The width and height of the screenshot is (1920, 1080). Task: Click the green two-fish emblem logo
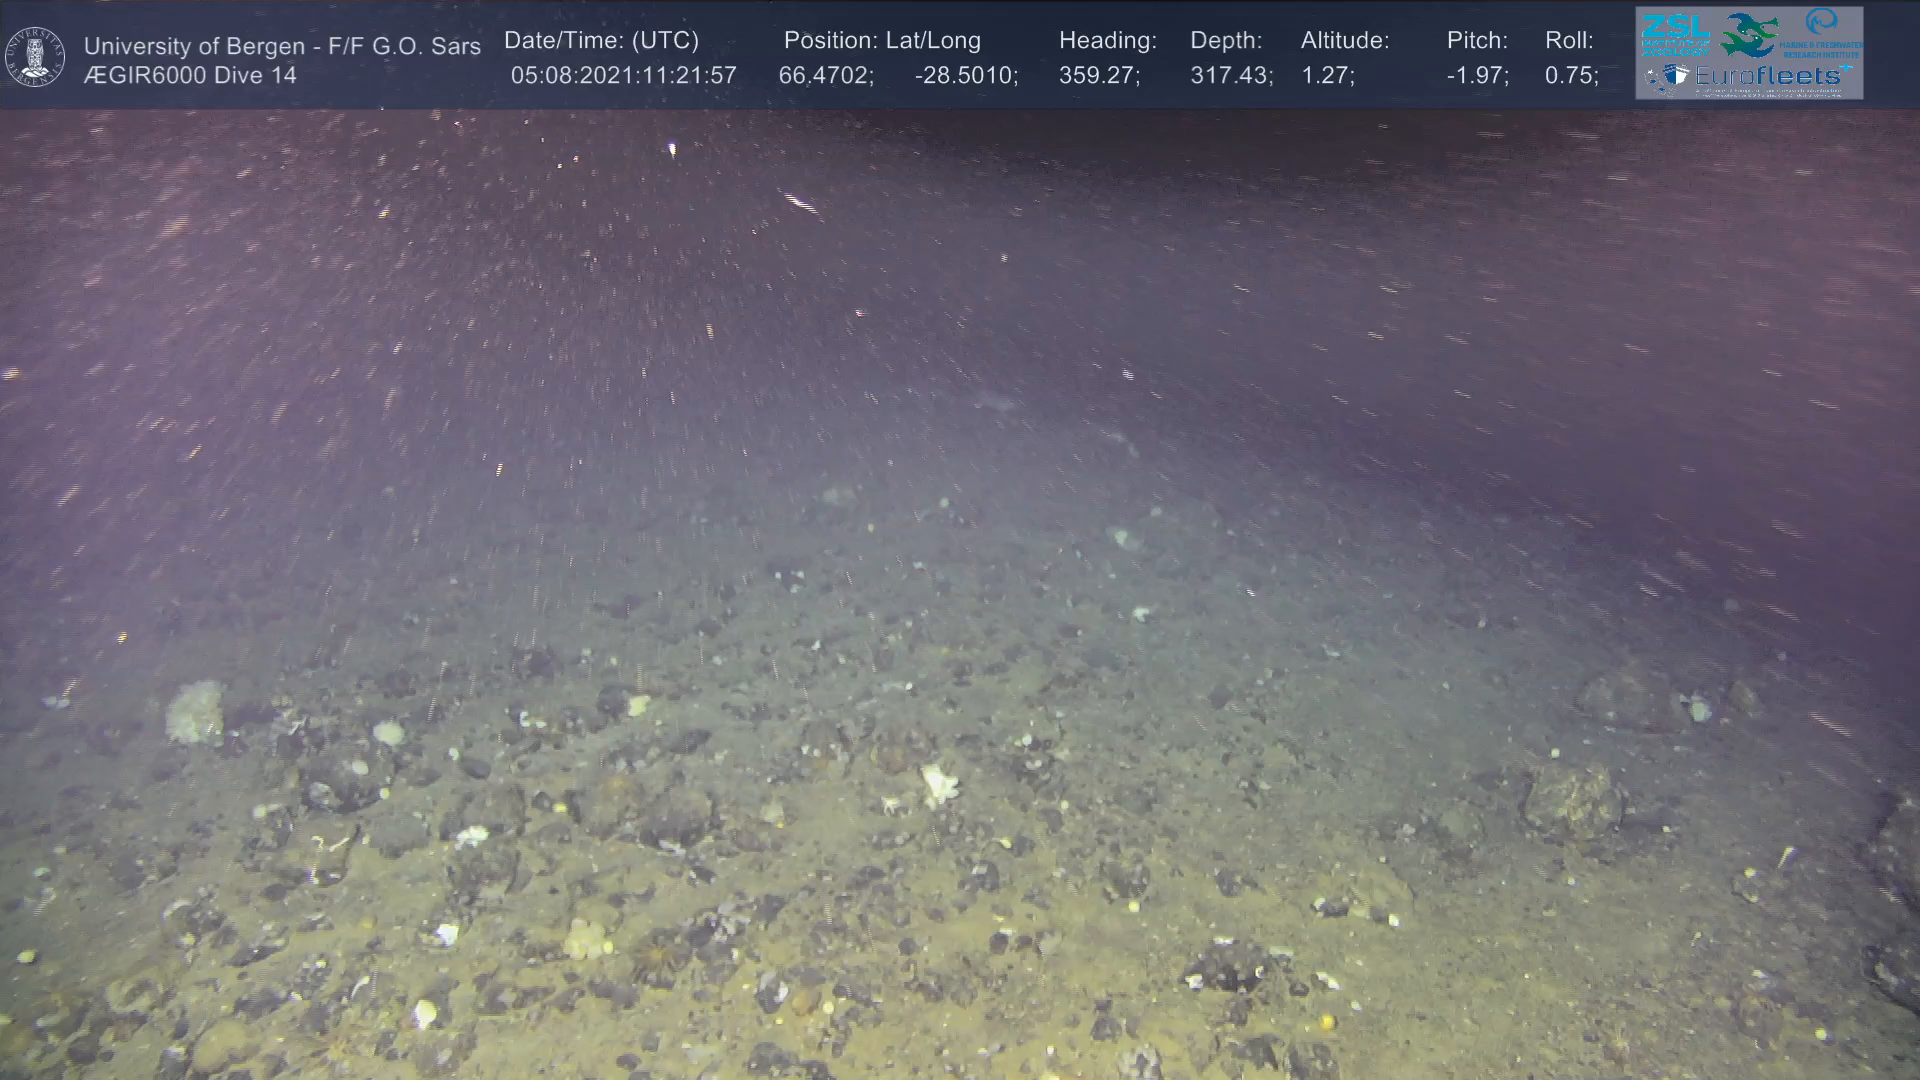click(x=1749, y=35)
